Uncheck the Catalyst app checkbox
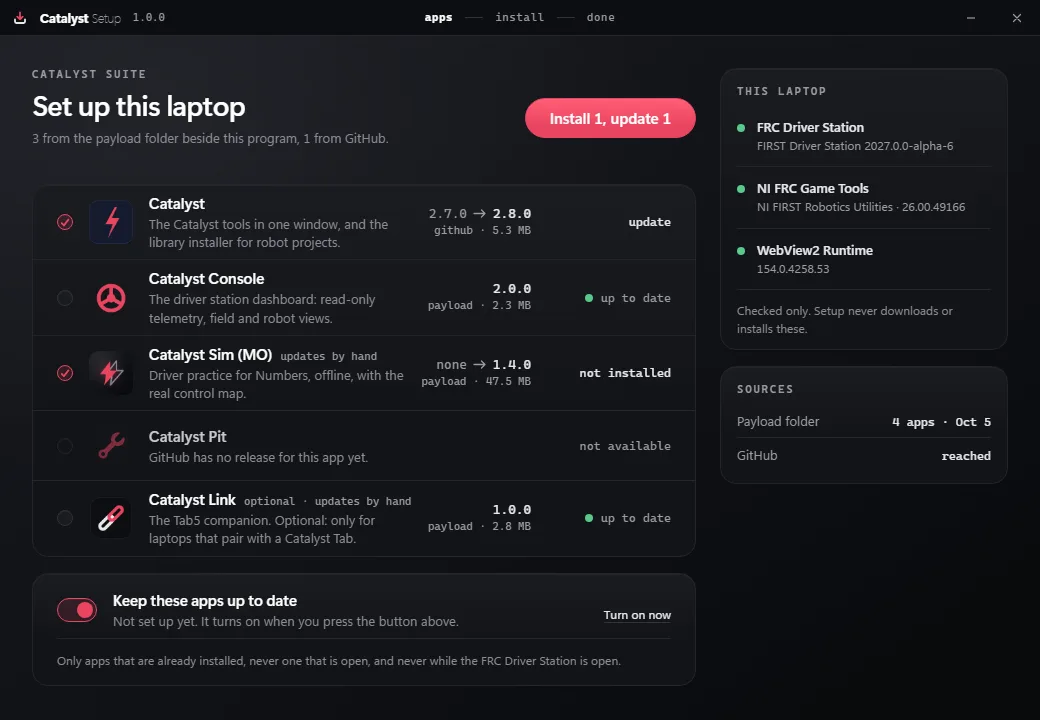Screen dimensions: 1040x720 tap(65, 222)
